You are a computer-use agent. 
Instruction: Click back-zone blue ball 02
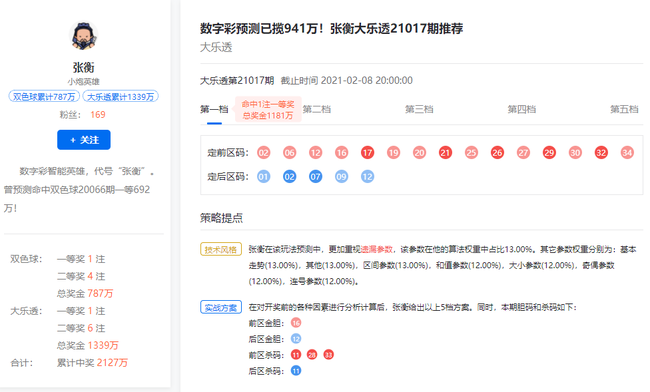coord(289,177)
